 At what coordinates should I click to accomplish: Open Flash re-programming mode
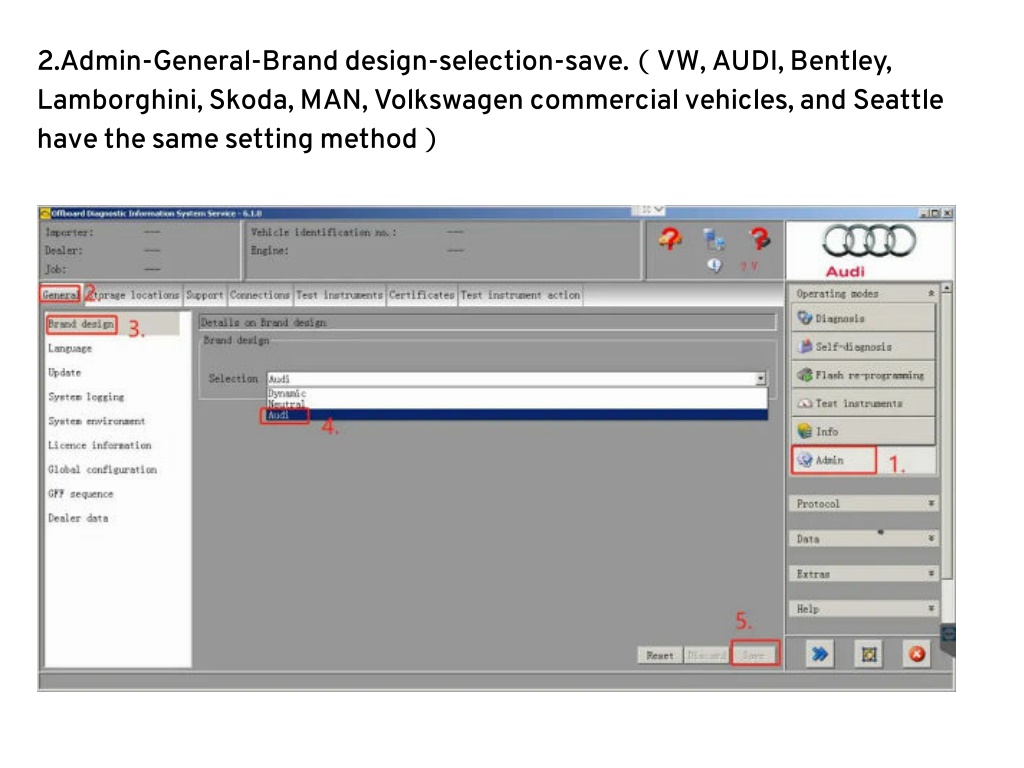tap(863, 375)
